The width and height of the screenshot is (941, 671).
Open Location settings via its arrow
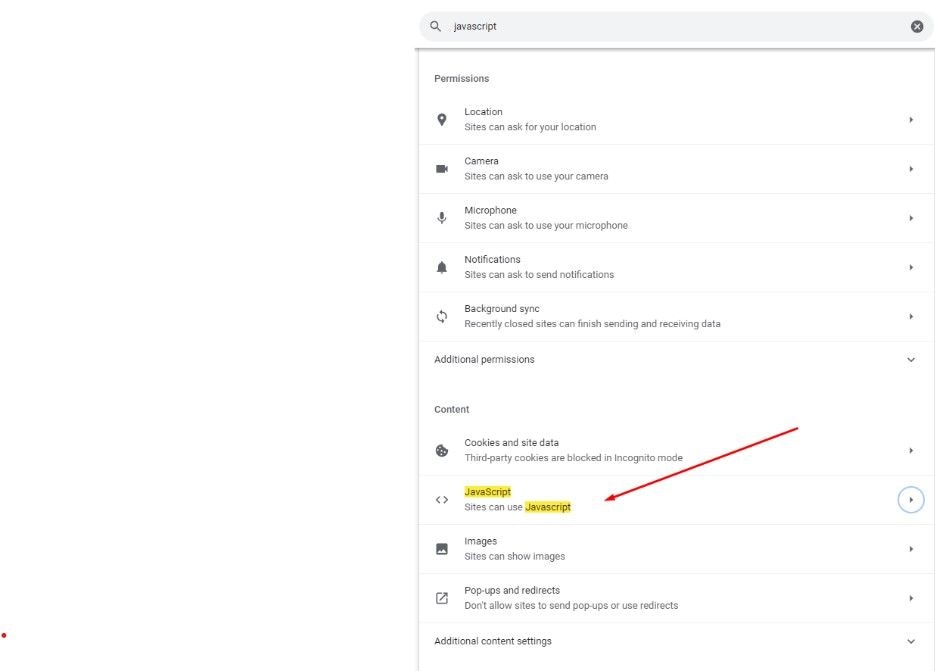(911, 119)
